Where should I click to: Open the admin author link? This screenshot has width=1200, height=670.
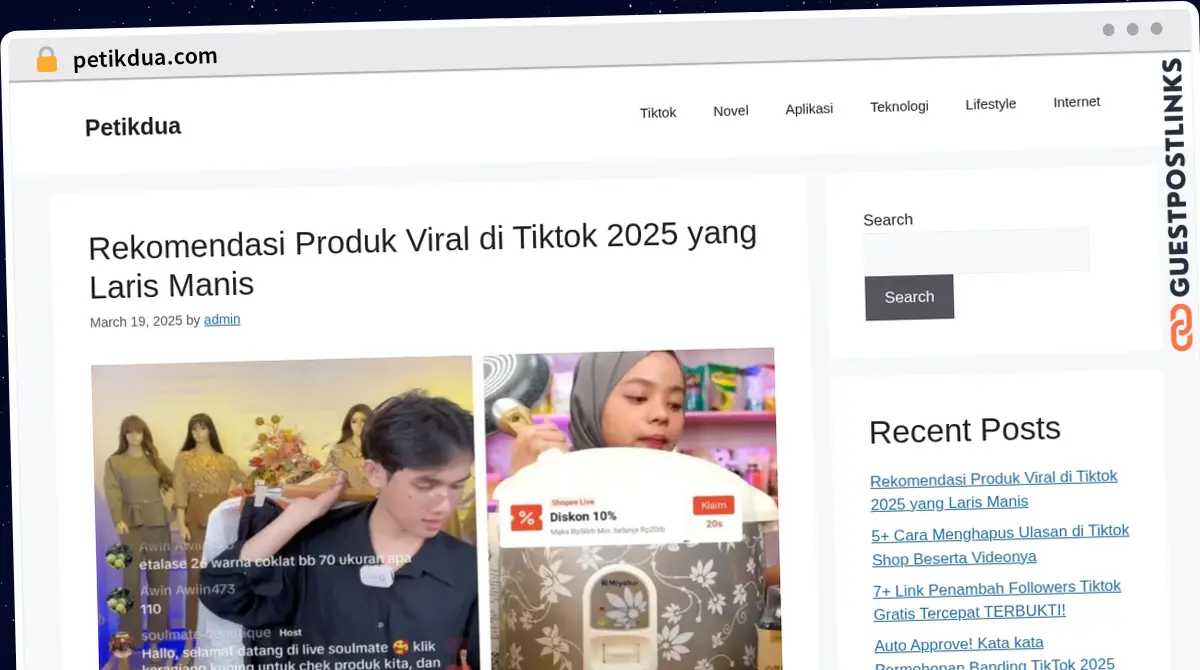[222, 320]
